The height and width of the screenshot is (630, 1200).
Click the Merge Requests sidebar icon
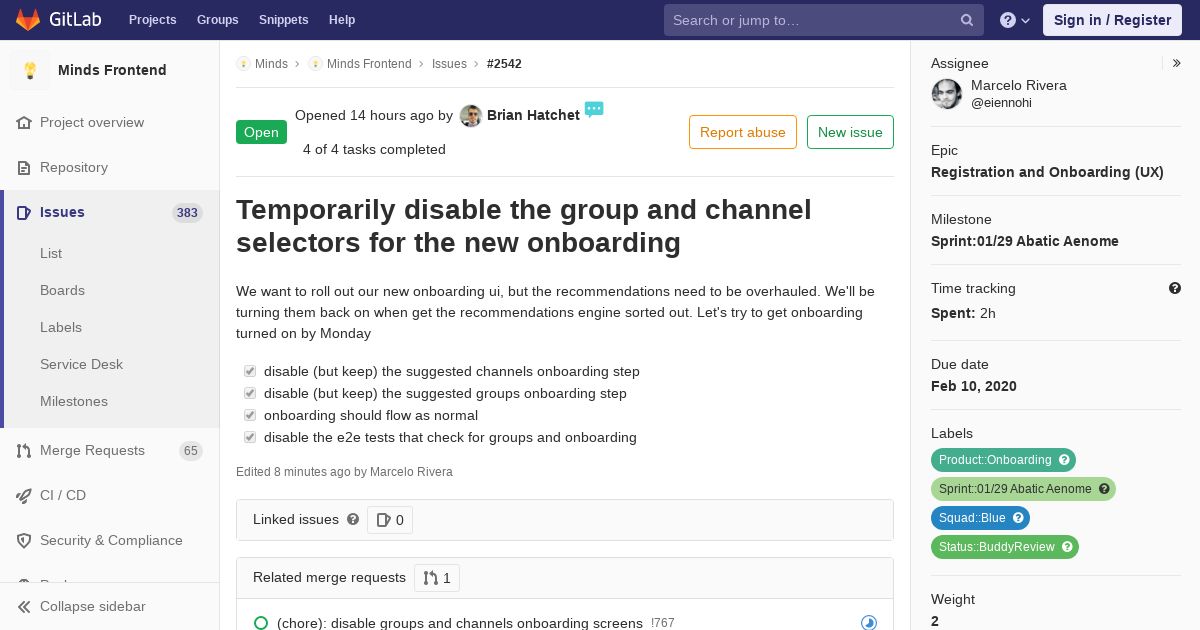24,450
